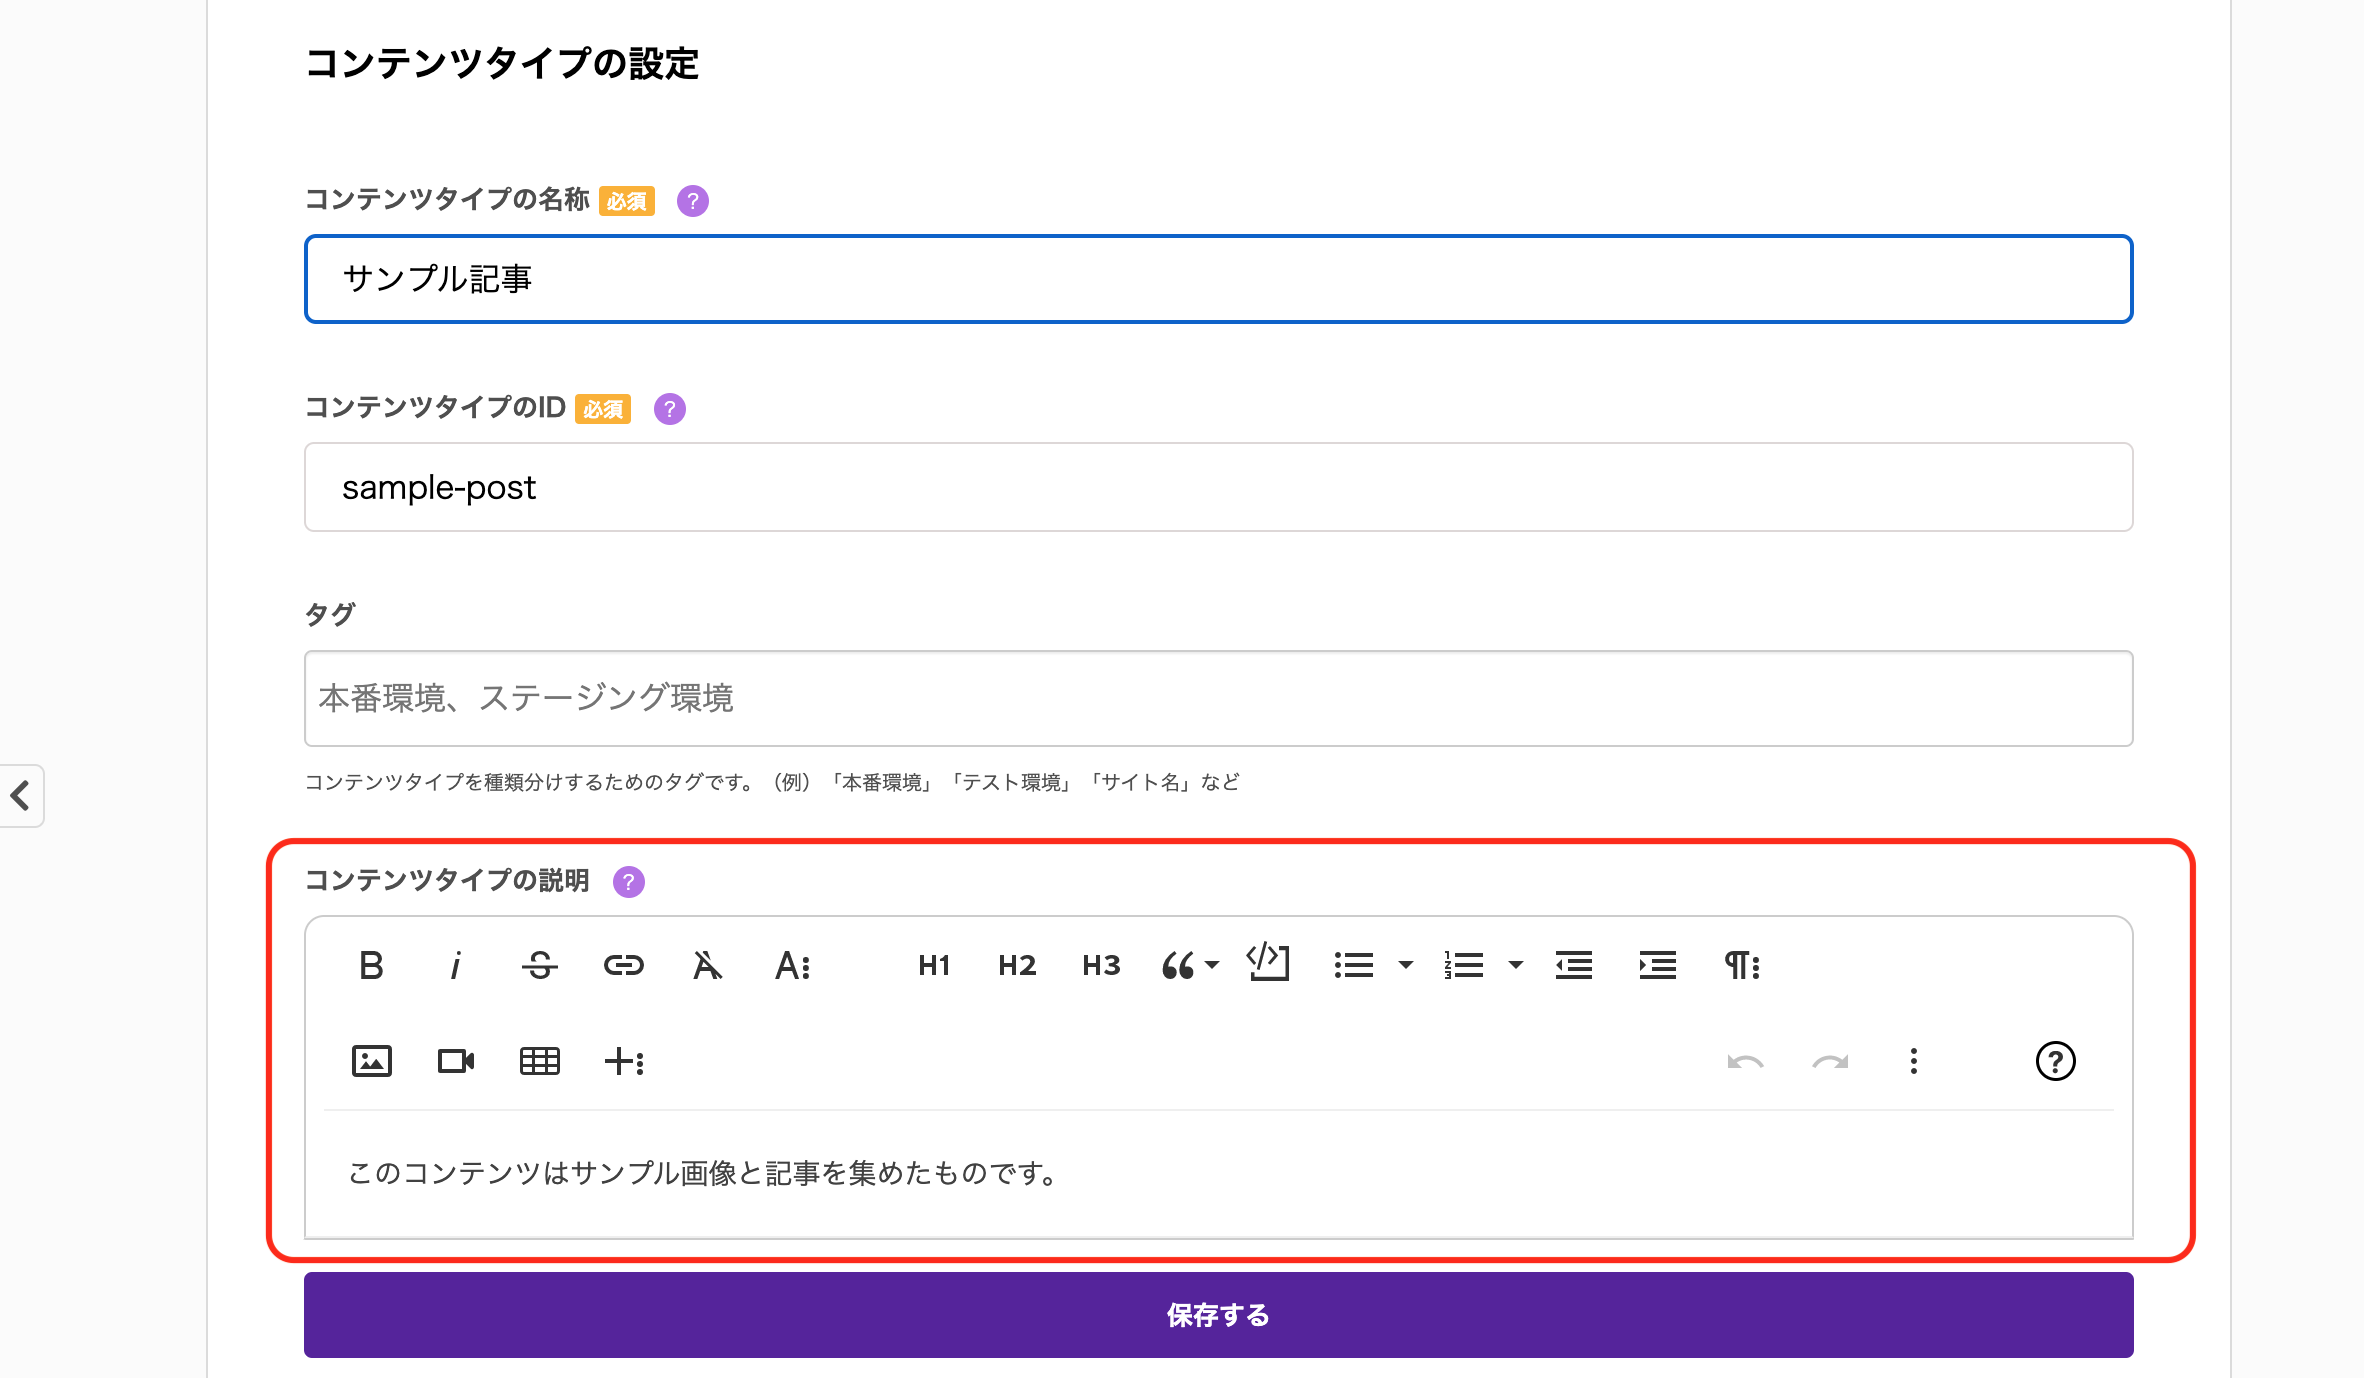The height and width of the screenshot is (1378, 2364).
Task: Open the paragraph options menu
Action: 1741,965
